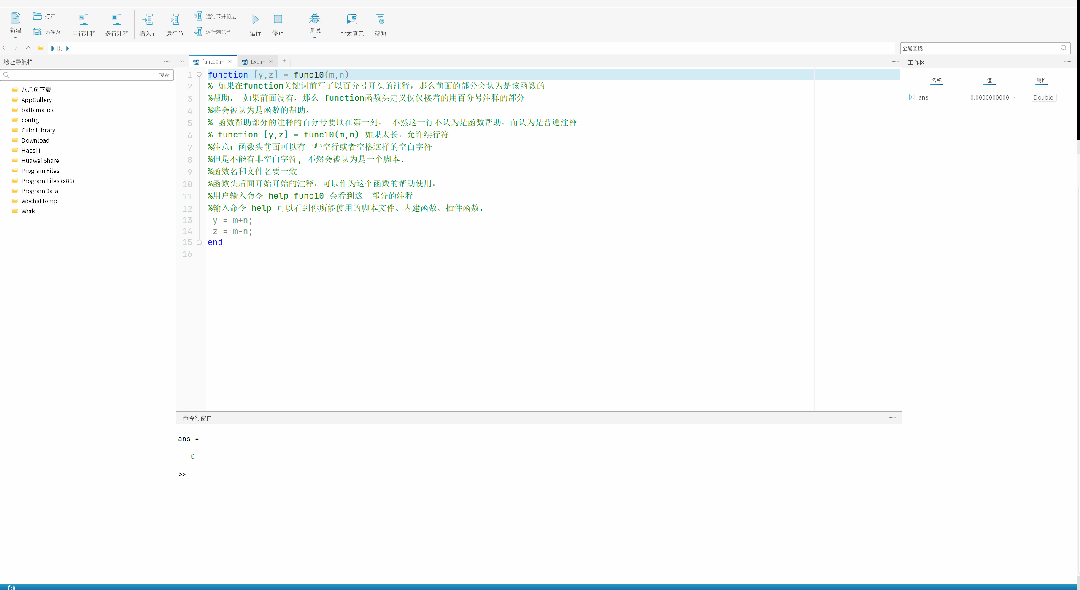Click the file browser search field
The width and height of the screenshot is (1080, 590).
point(80,75)
